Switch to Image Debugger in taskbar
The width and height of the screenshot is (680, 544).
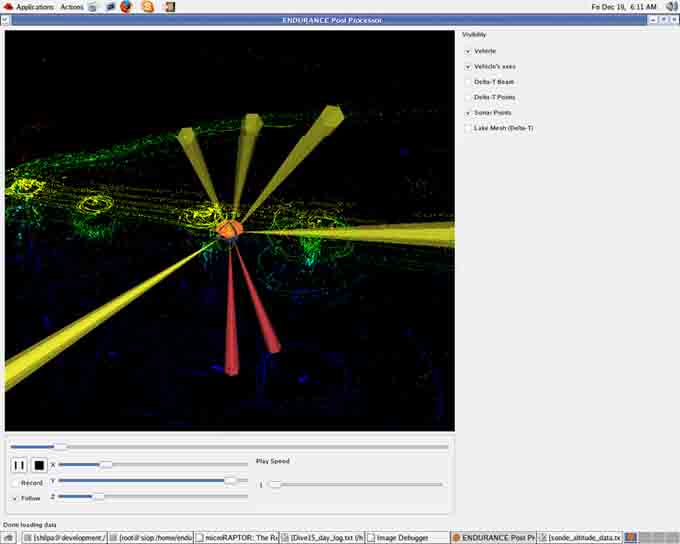pos(408,538)
